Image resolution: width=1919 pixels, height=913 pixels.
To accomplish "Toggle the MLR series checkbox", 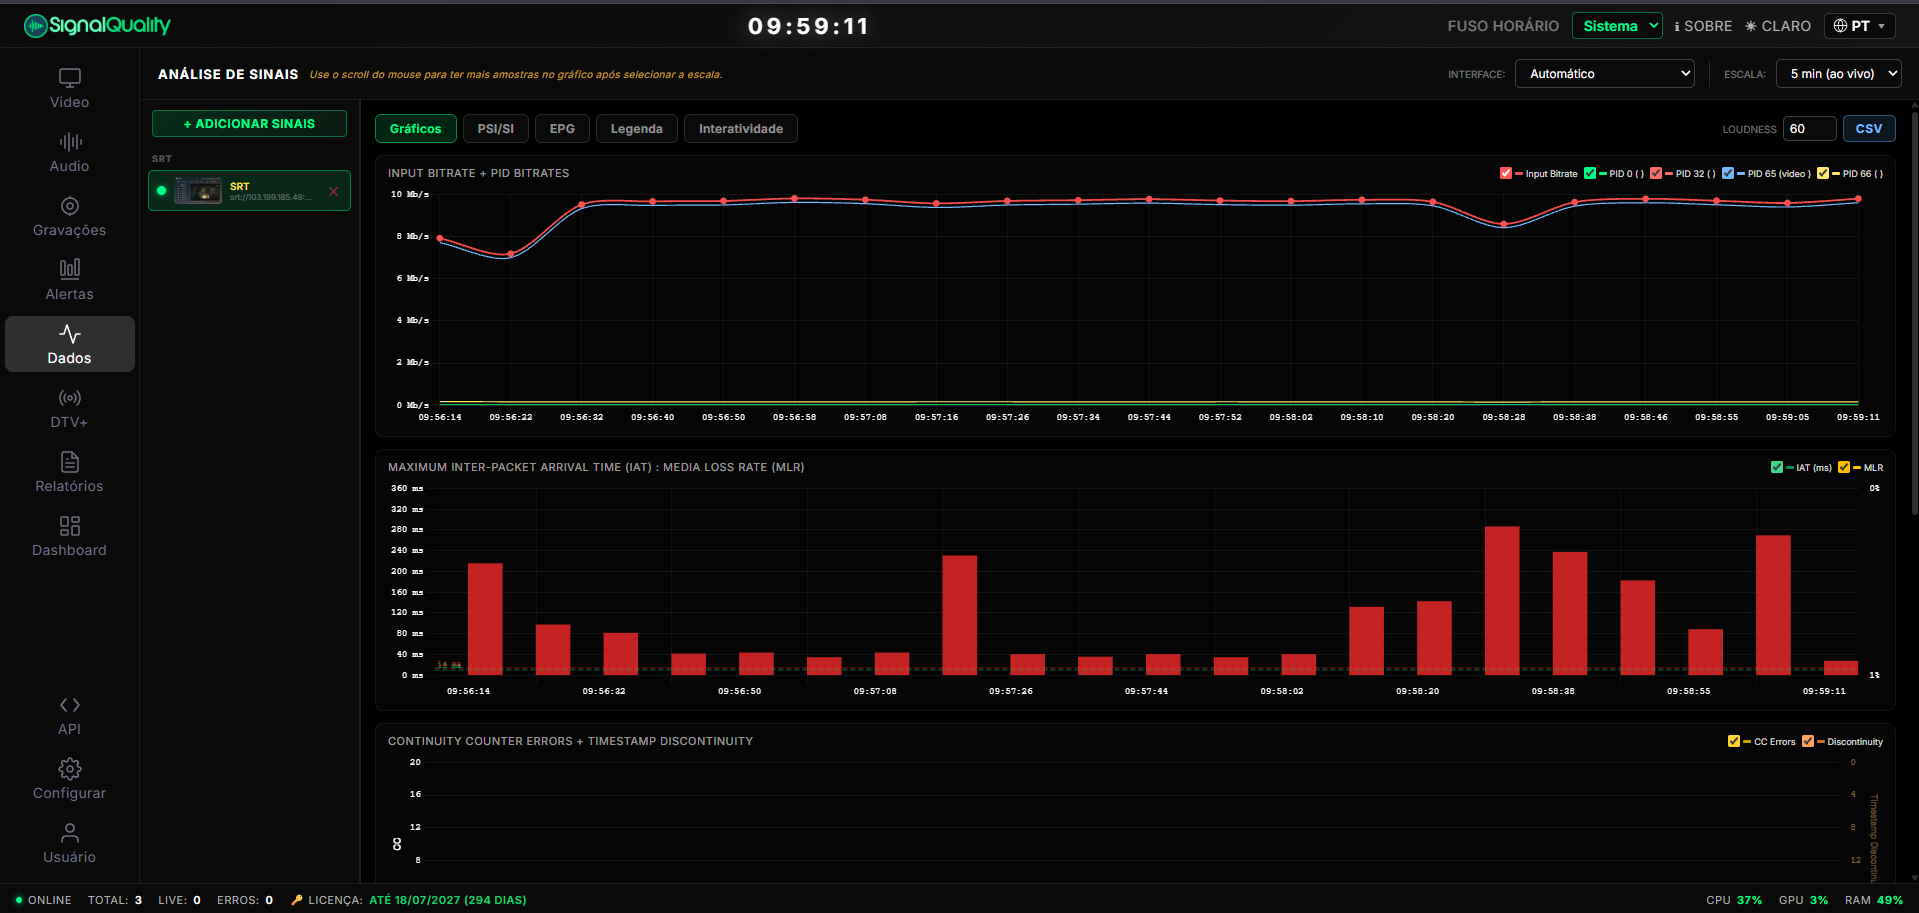I will coord(1844,467).
